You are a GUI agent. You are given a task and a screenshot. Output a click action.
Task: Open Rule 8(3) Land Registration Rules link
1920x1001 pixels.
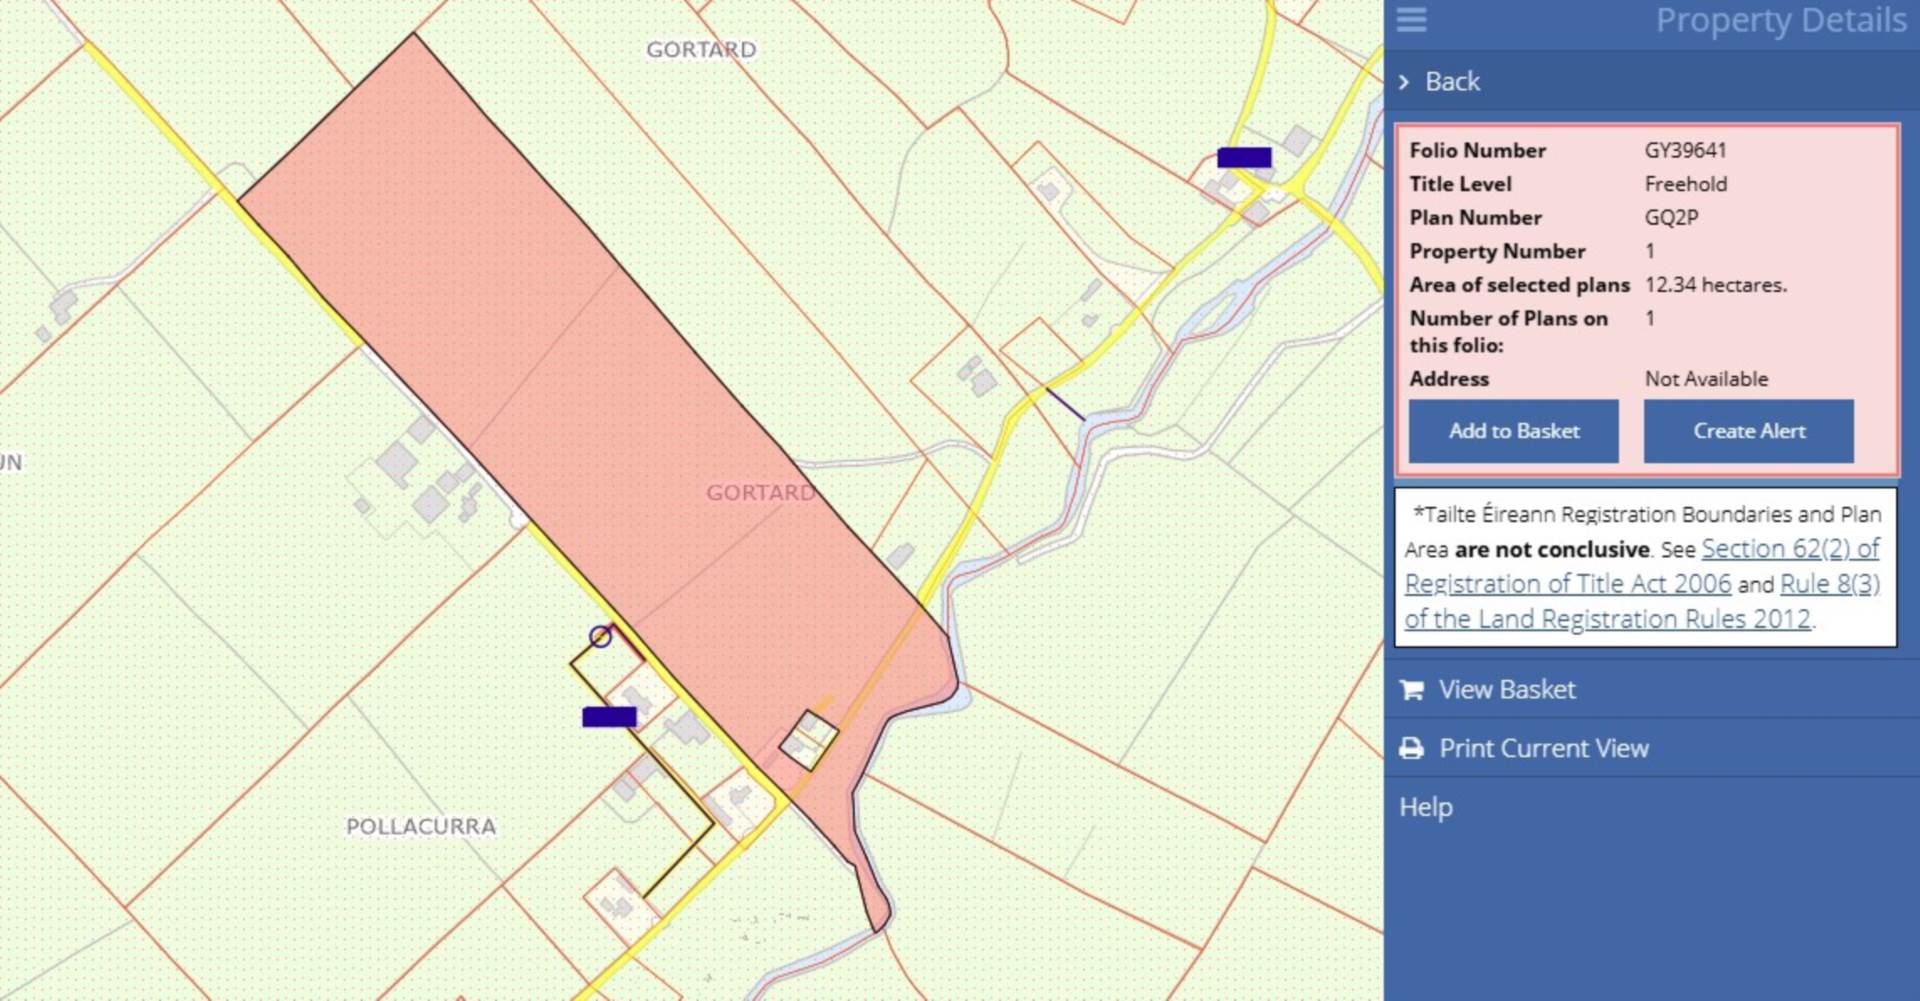tap(1829, 584)
